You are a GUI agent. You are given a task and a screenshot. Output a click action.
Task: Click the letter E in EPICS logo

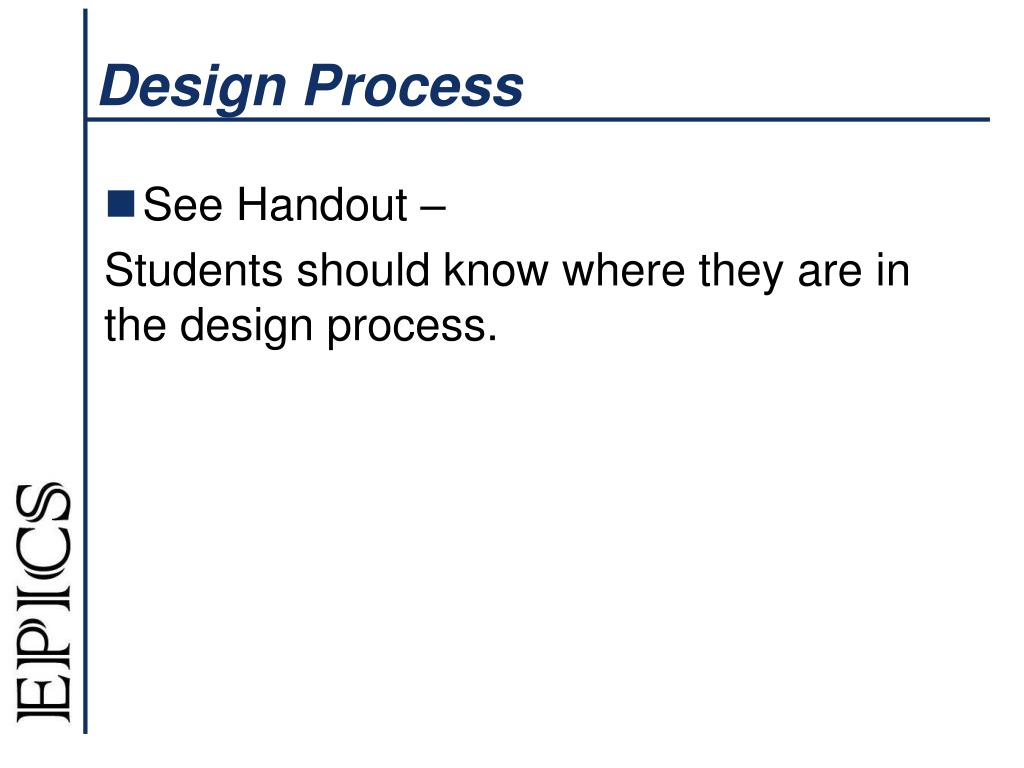(x=43, y=703)
